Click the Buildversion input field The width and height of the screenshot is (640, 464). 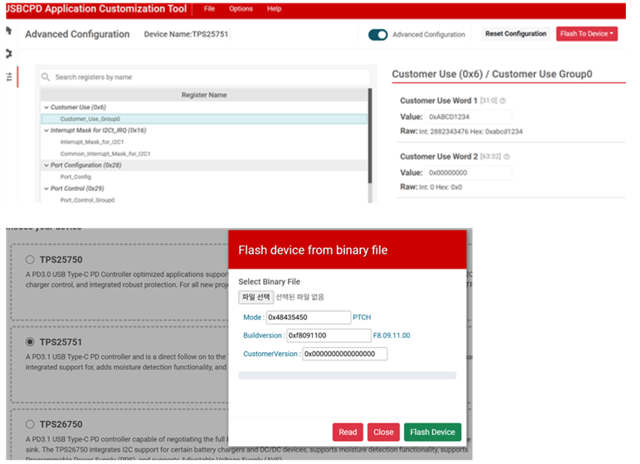point(329,335)
